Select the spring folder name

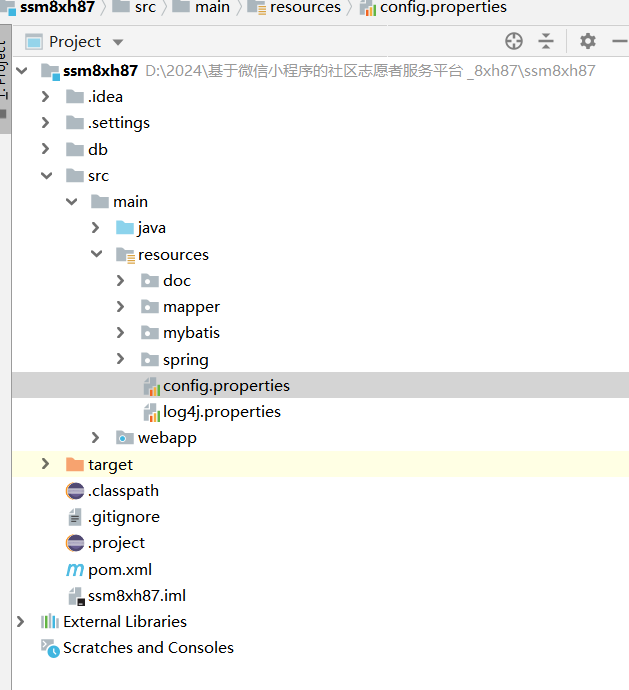pyautogui.click(x=186, y=360)
